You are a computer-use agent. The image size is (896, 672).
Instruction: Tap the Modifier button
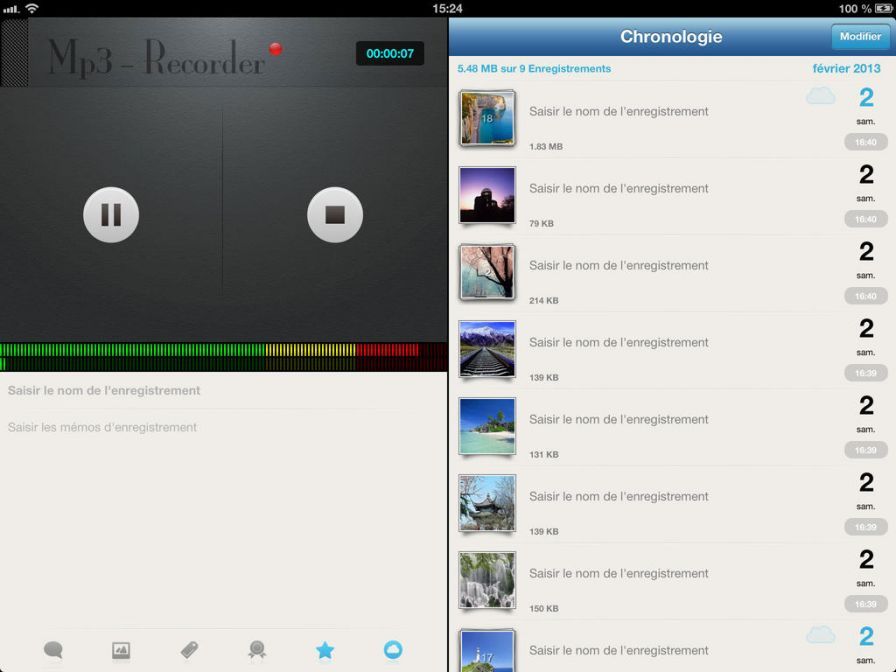[859, 36]
